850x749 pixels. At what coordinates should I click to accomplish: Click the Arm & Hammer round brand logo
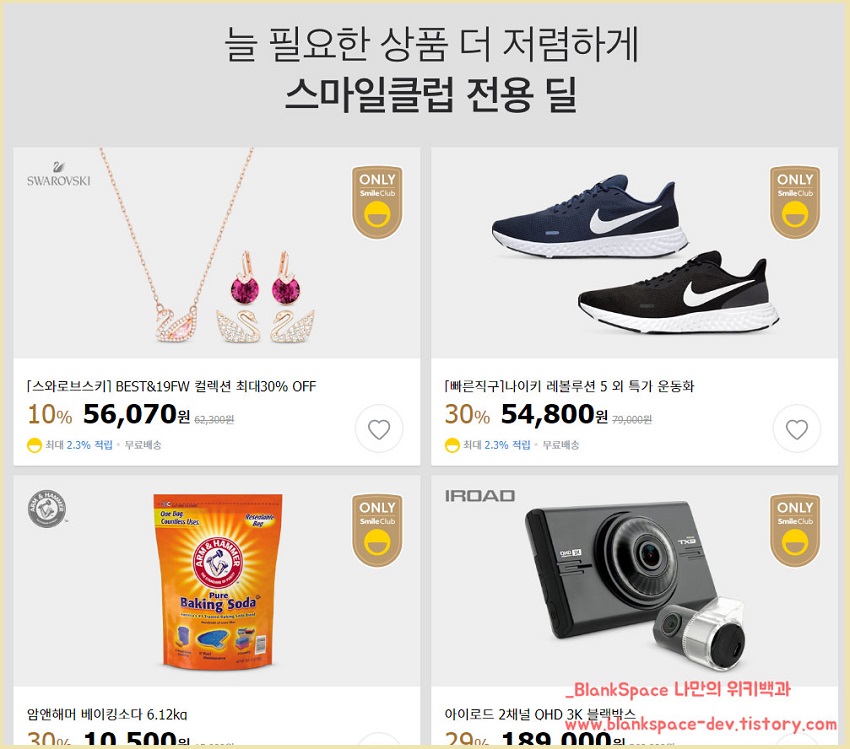(x=47, y=509)
